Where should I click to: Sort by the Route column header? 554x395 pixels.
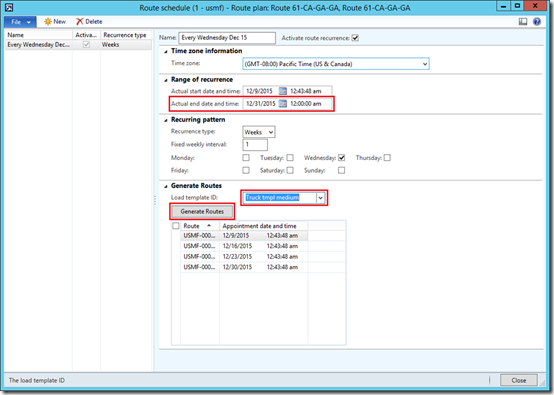coord(200,226)
